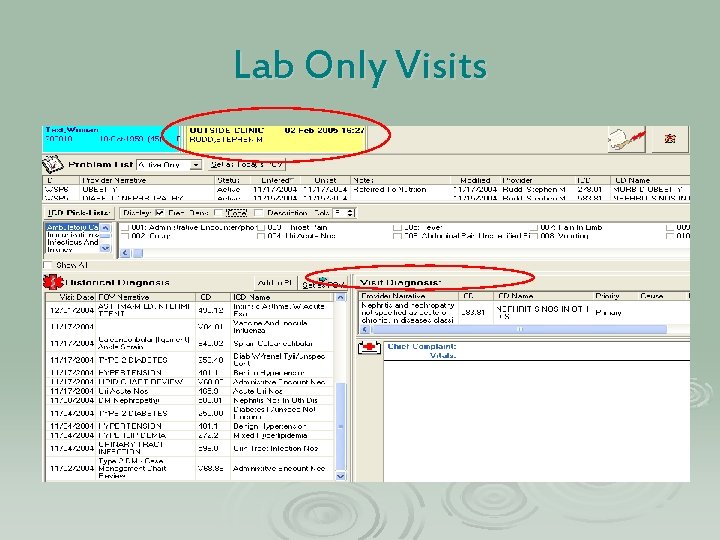Select Immunizations pick list category
The width and height of the screenshot is (720, 540).
[x=73, y=235]
